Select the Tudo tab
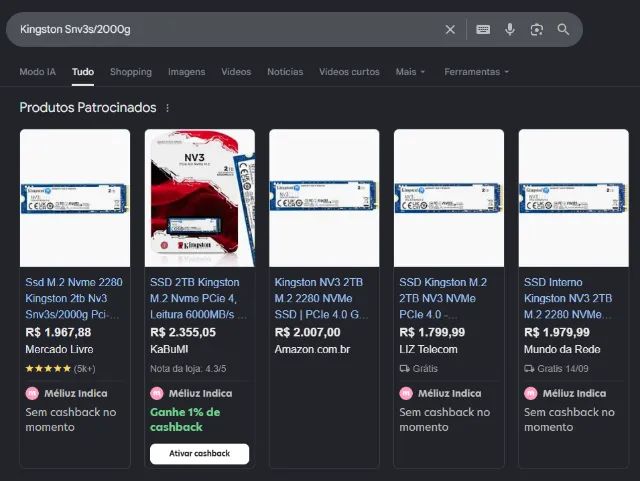This screenshot has height=481, width=640. 83,72
